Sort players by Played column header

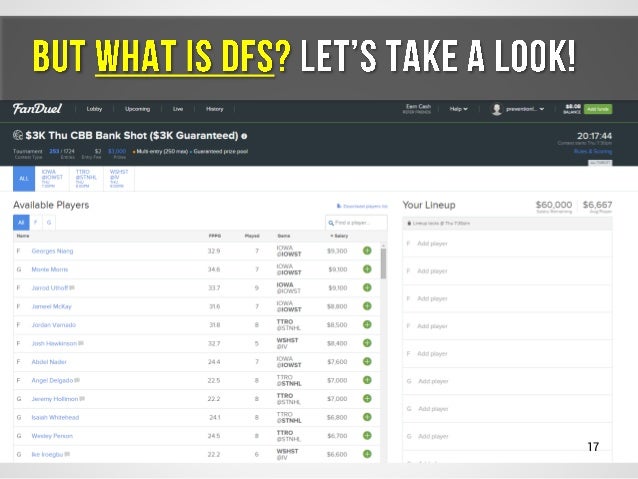pos(252,236)
